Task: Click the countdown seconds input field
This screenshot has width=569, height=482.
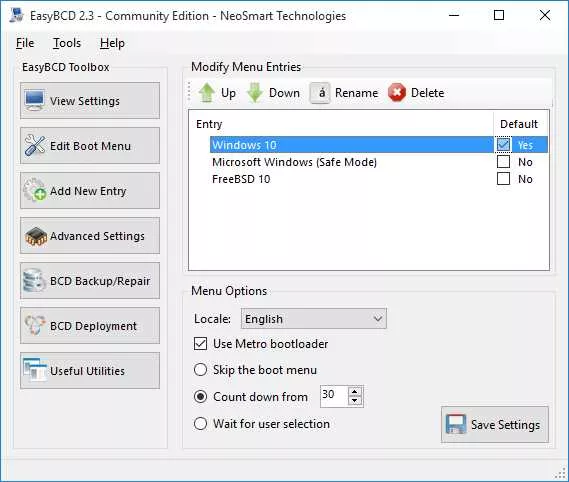Action: [x=334, y=396]
